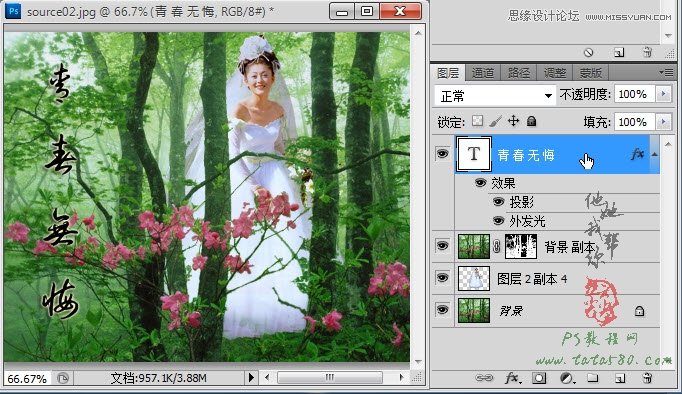682x394 pixels.
Task: Click the fx badge on 青春无悔 layer
Action: (637, 154)
